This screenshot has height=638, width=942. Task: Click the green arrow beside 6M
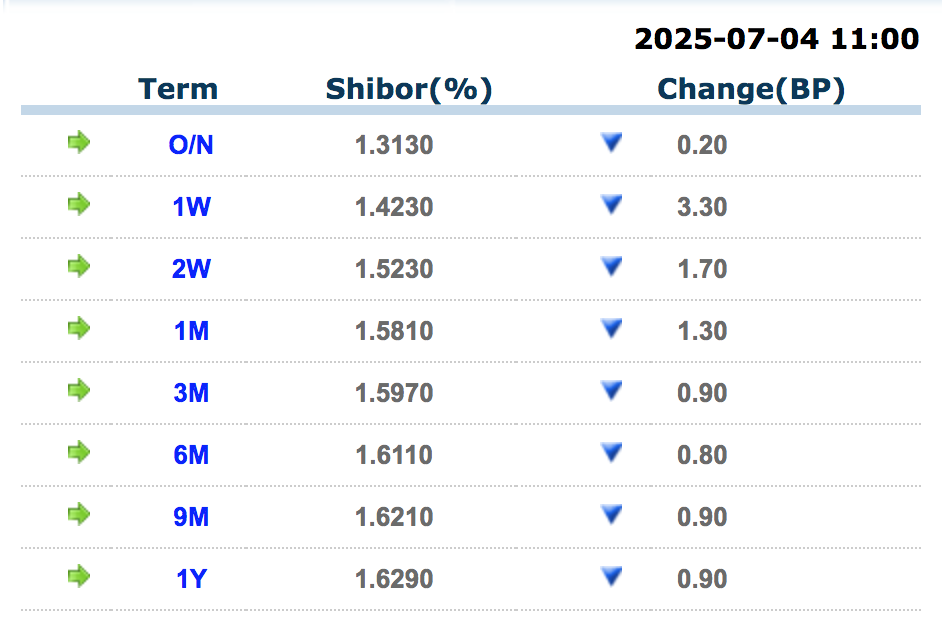tap(79, 453)
